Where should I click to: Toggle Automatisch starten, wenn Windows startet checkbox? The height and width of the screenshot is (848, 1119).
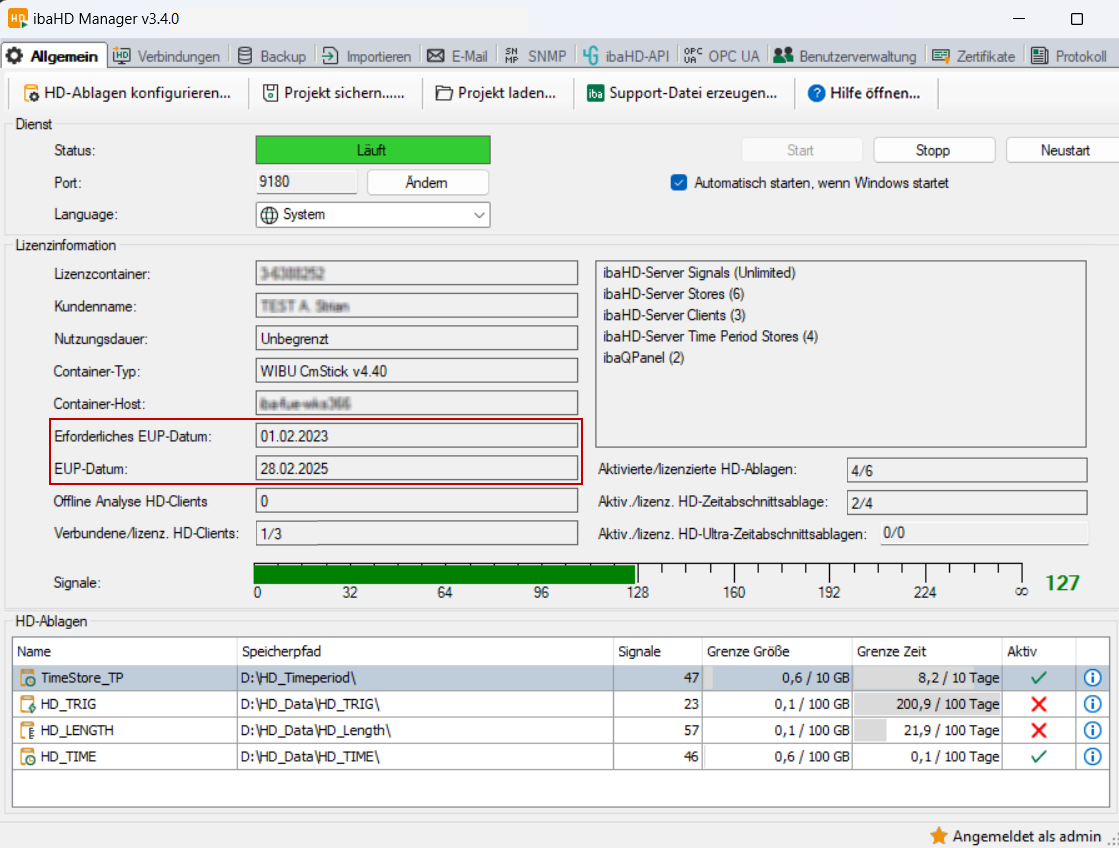[x=679, y=183]
